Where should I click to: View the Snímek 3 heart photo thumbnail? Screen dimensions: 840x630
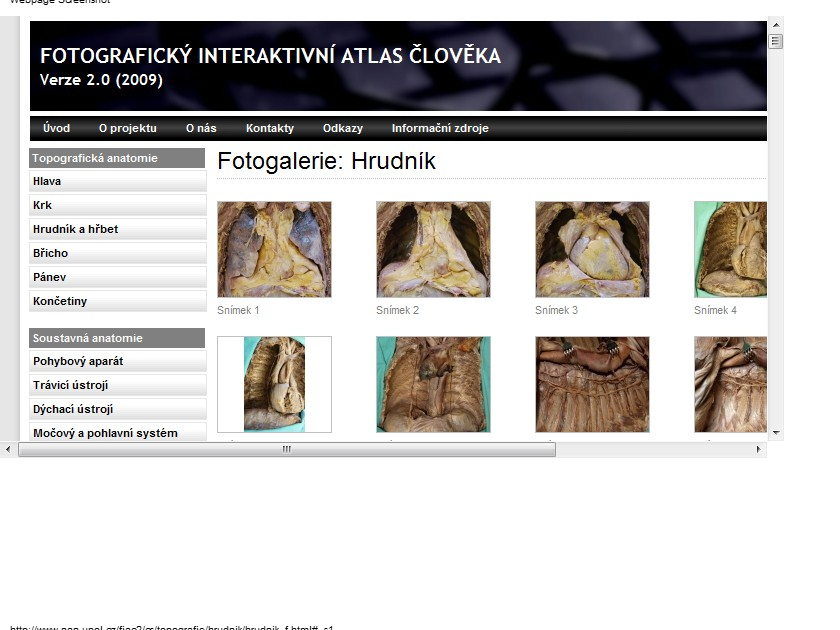[592, 249]
